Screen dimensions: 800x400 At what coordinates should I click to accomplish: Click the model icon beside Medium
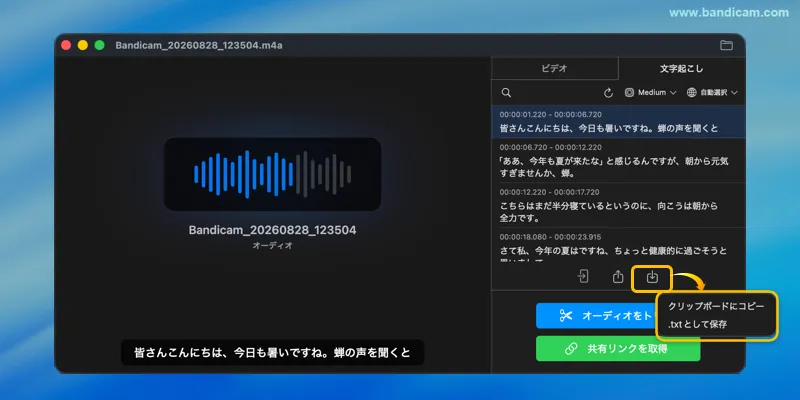coord(630,93)
